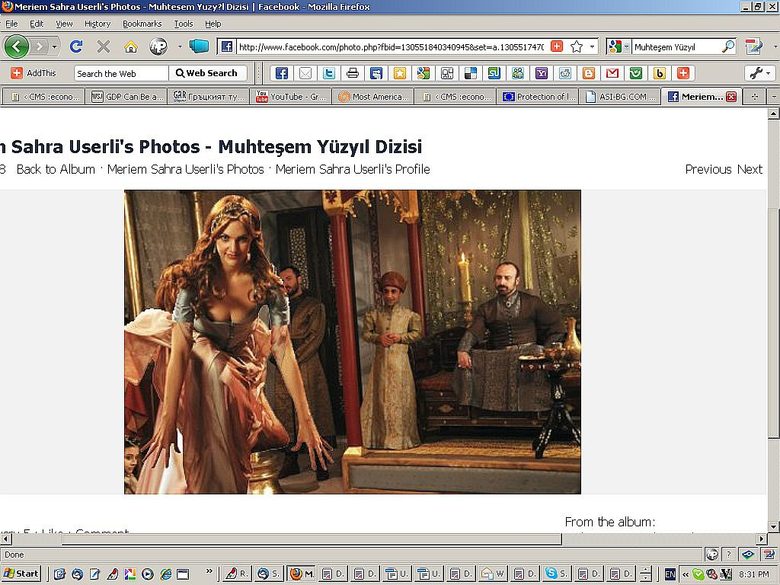
Task: Bookmark this page with the star icon
Action: point(577,47)
